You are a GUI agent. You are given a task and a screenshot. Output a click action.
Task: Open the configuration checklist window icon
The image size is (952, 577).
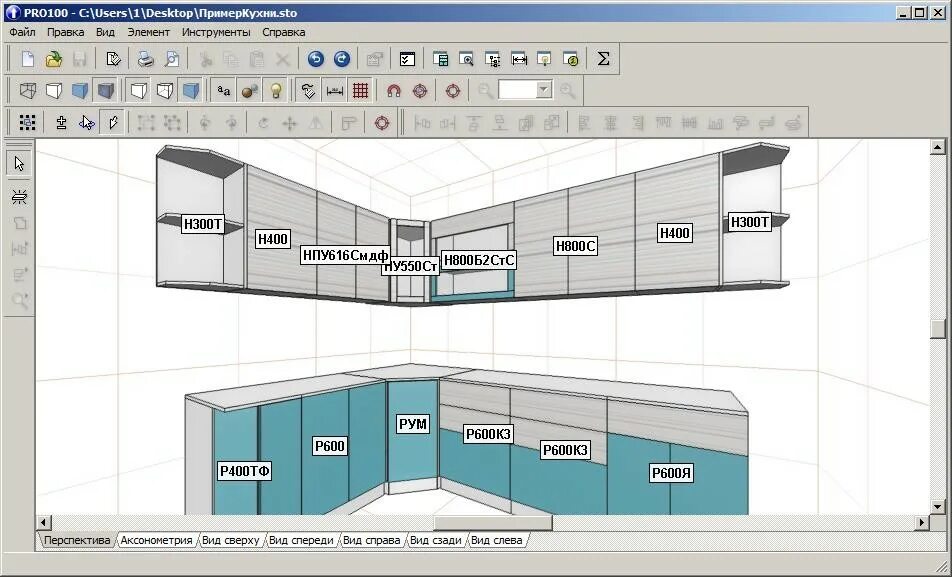point(407,59)
